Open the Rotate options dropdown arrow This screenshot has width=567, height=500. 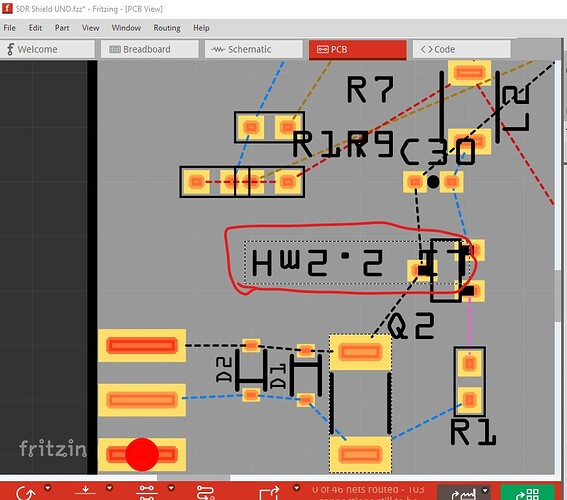click(47, 488)
